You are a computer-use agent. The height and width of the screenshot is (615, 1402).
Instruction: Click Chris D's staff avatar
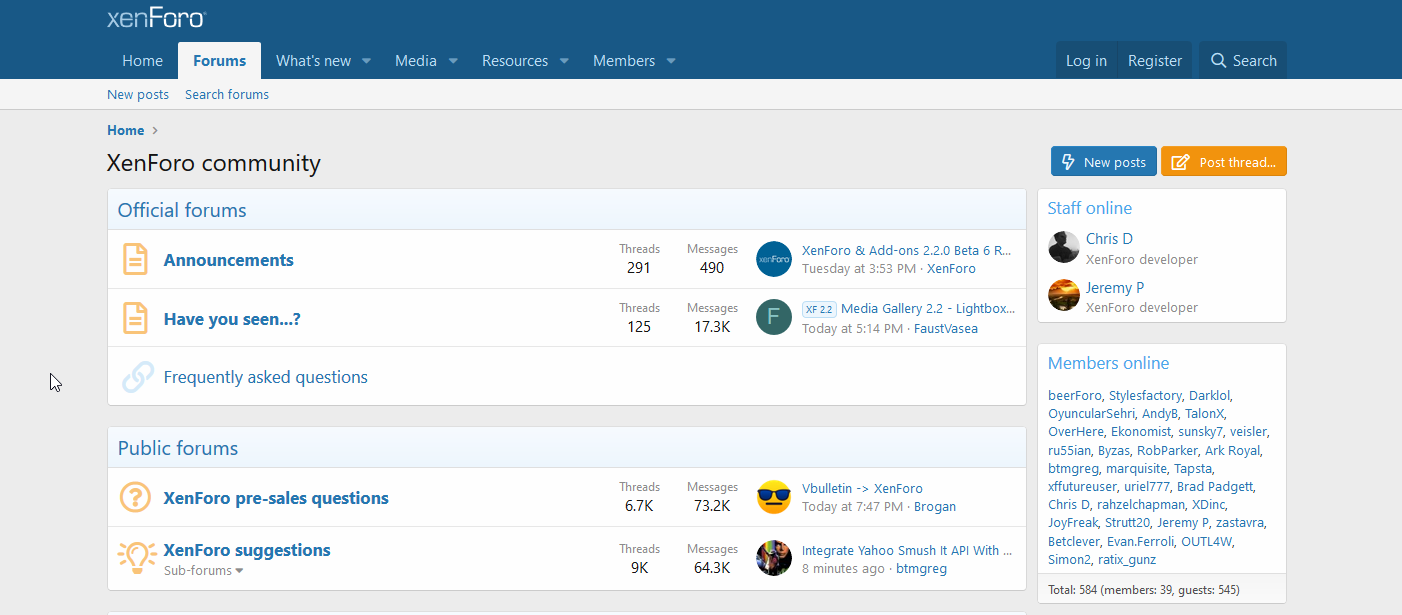click(x=1064, y=247)
